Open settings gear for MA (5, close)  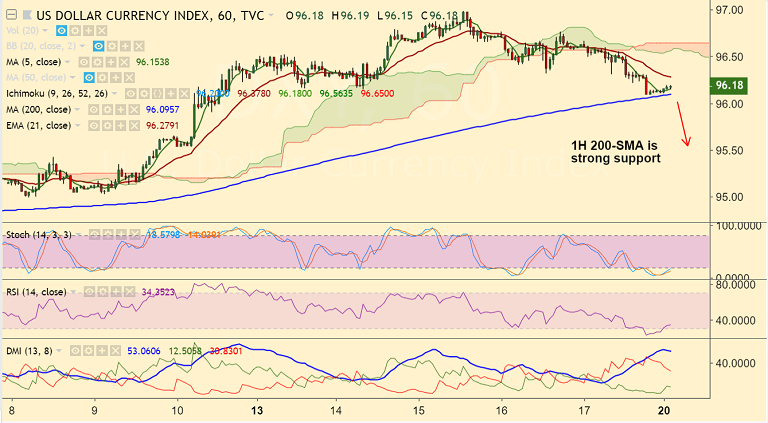(x=97, y=62)
